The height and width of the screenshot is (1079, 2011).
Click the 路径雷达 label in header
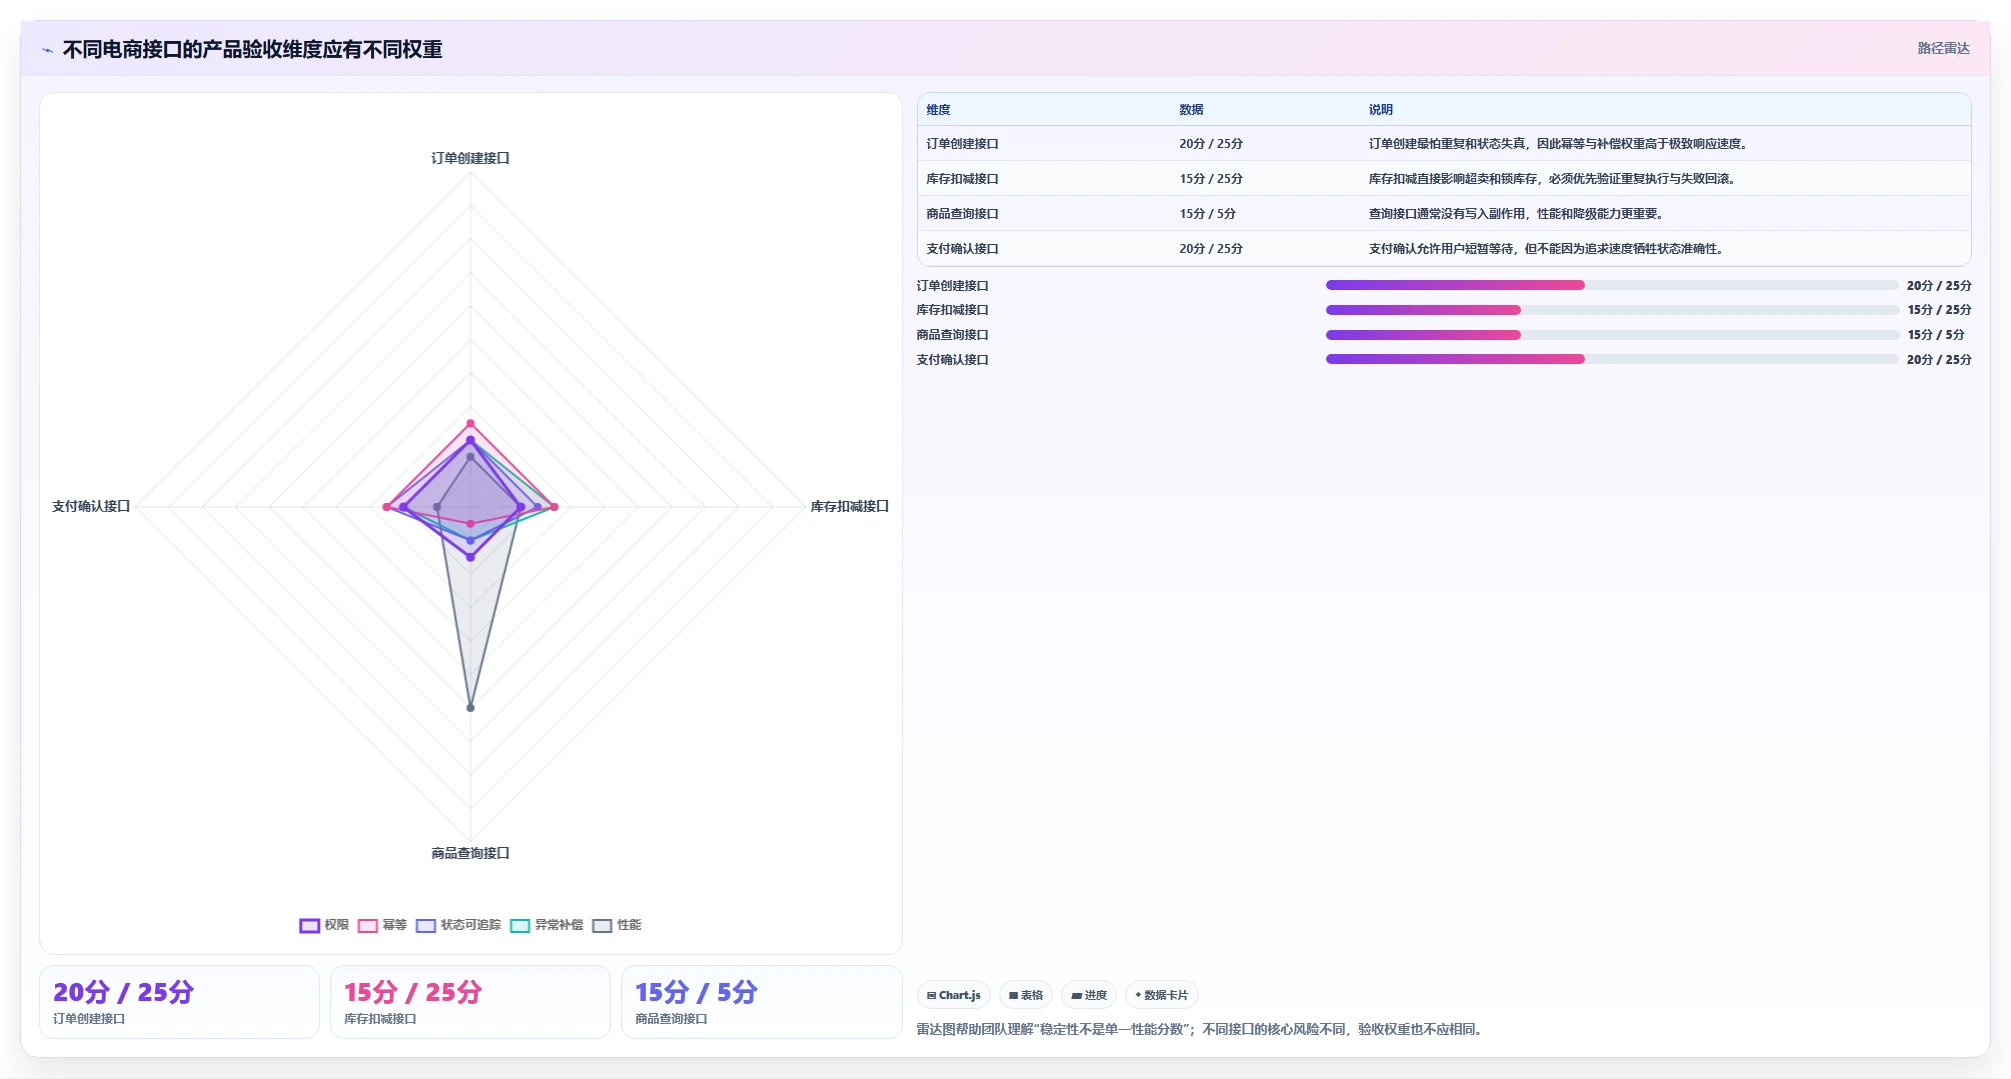pyautogui.click(x=1943, y=49)
